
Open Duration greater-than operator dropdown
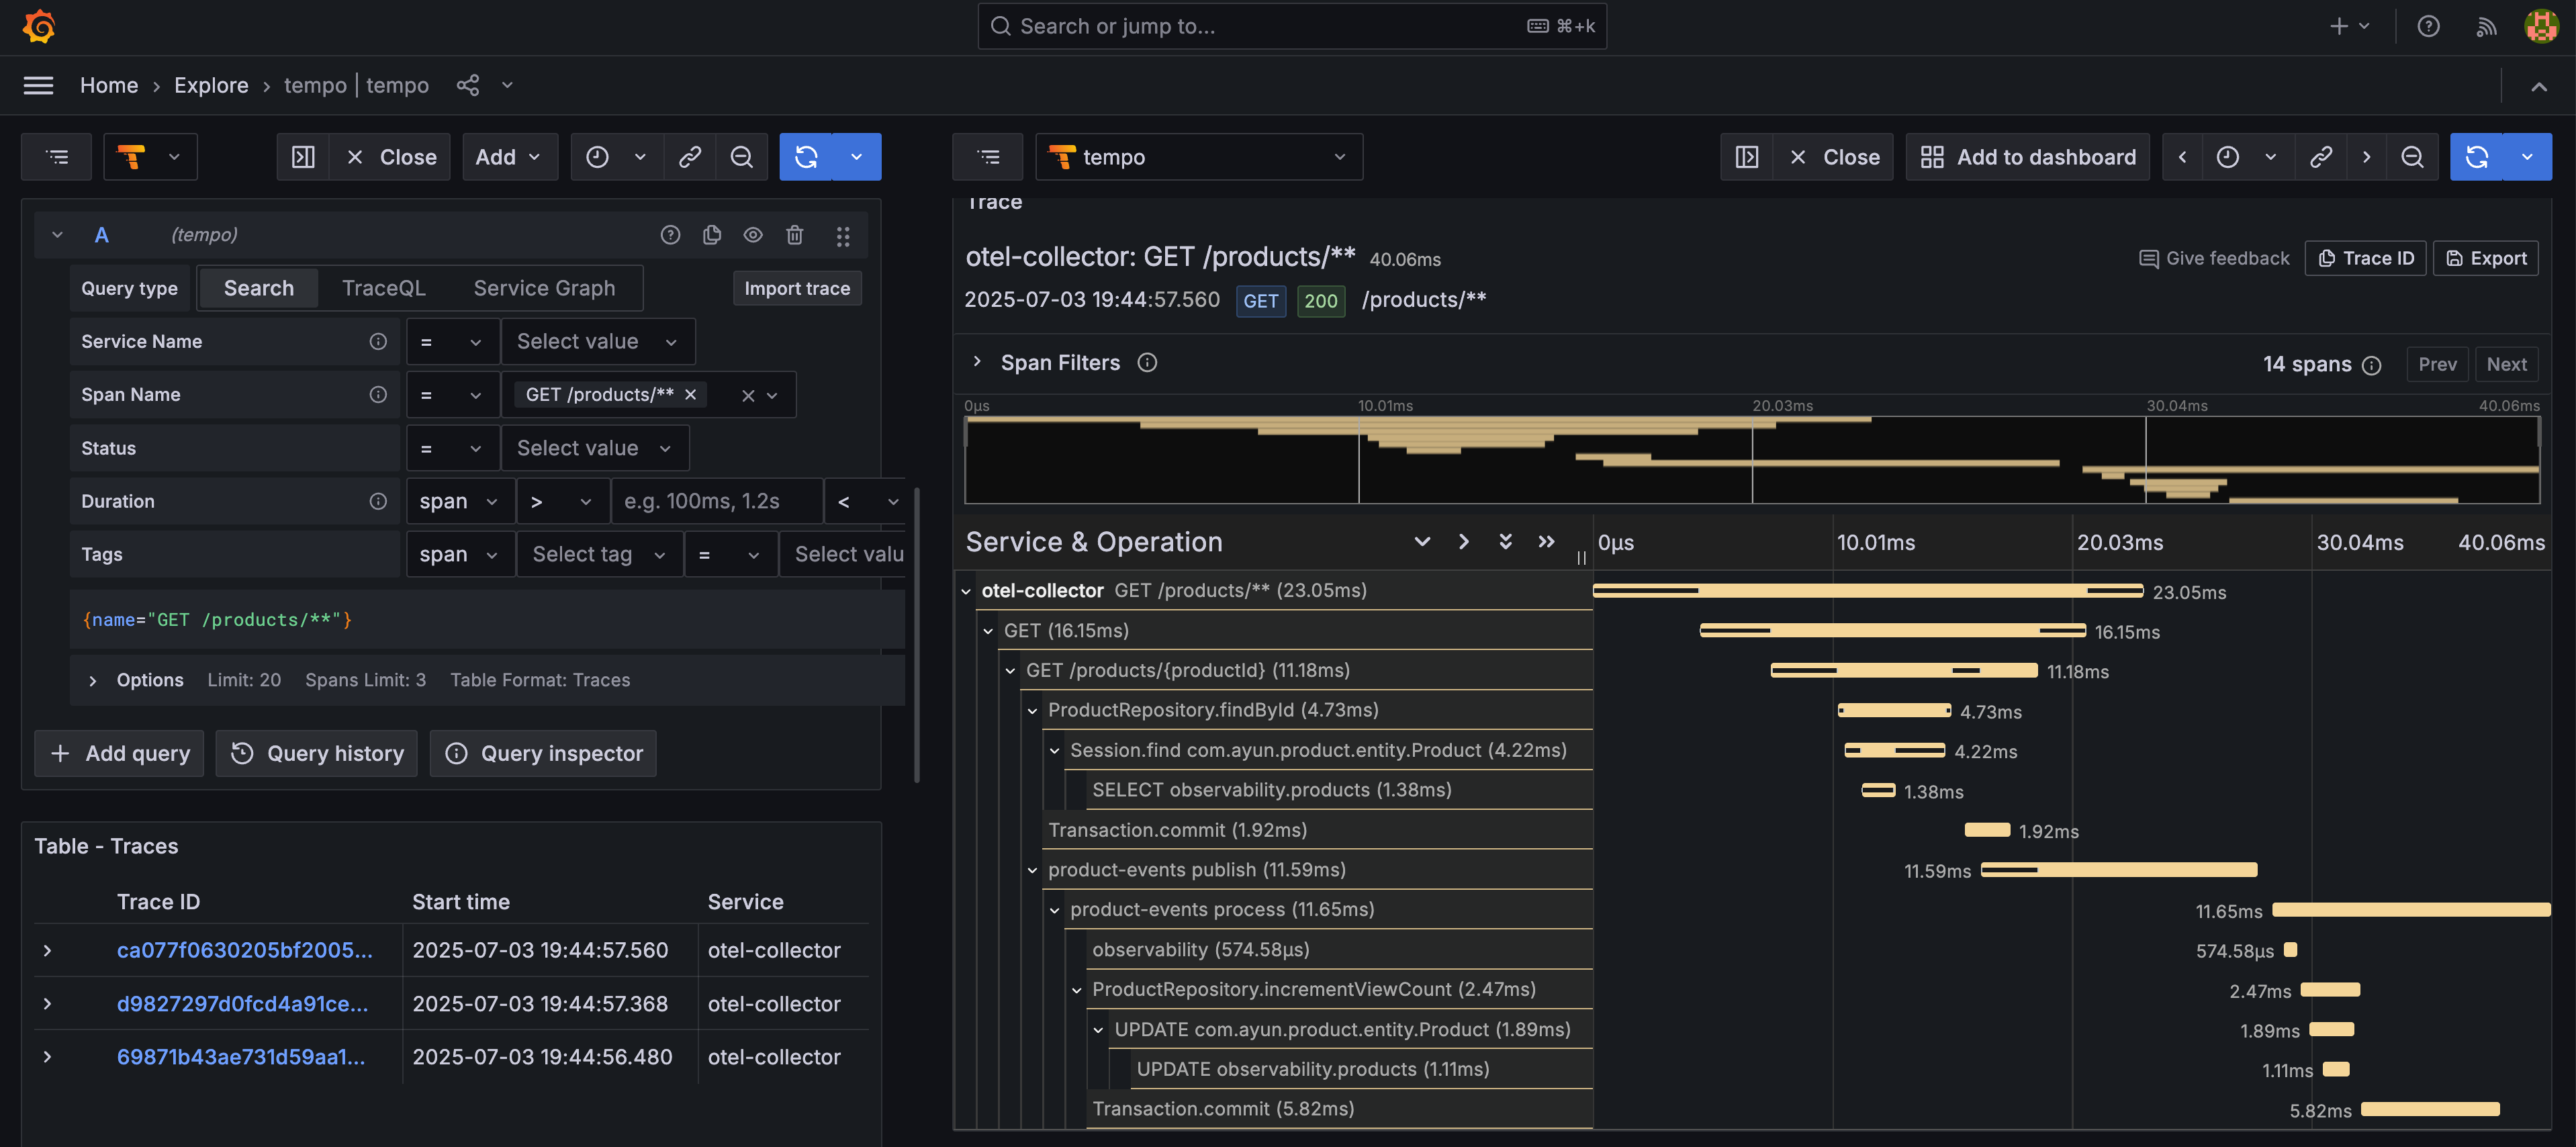(562, 501)
